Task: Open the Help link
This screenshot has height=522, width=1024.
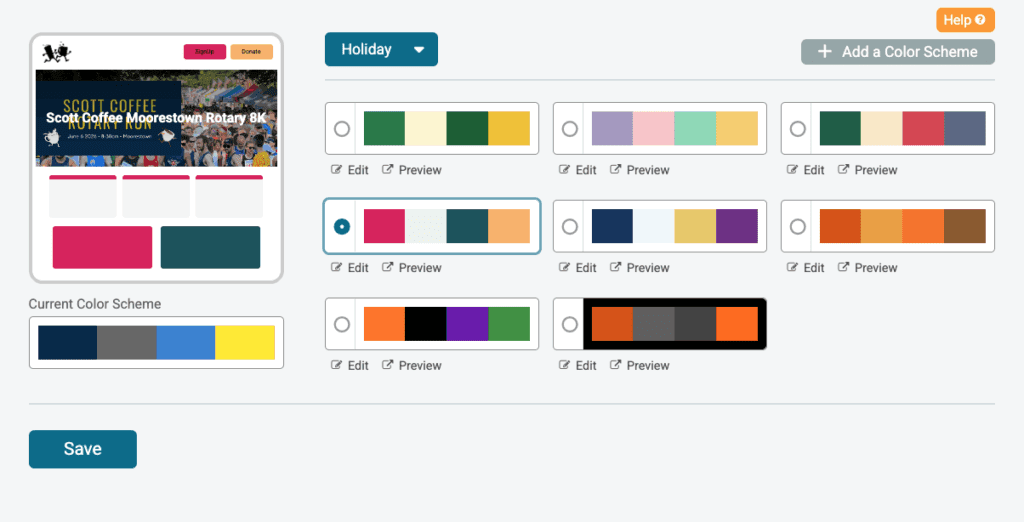Action: [x=965, y=20]
